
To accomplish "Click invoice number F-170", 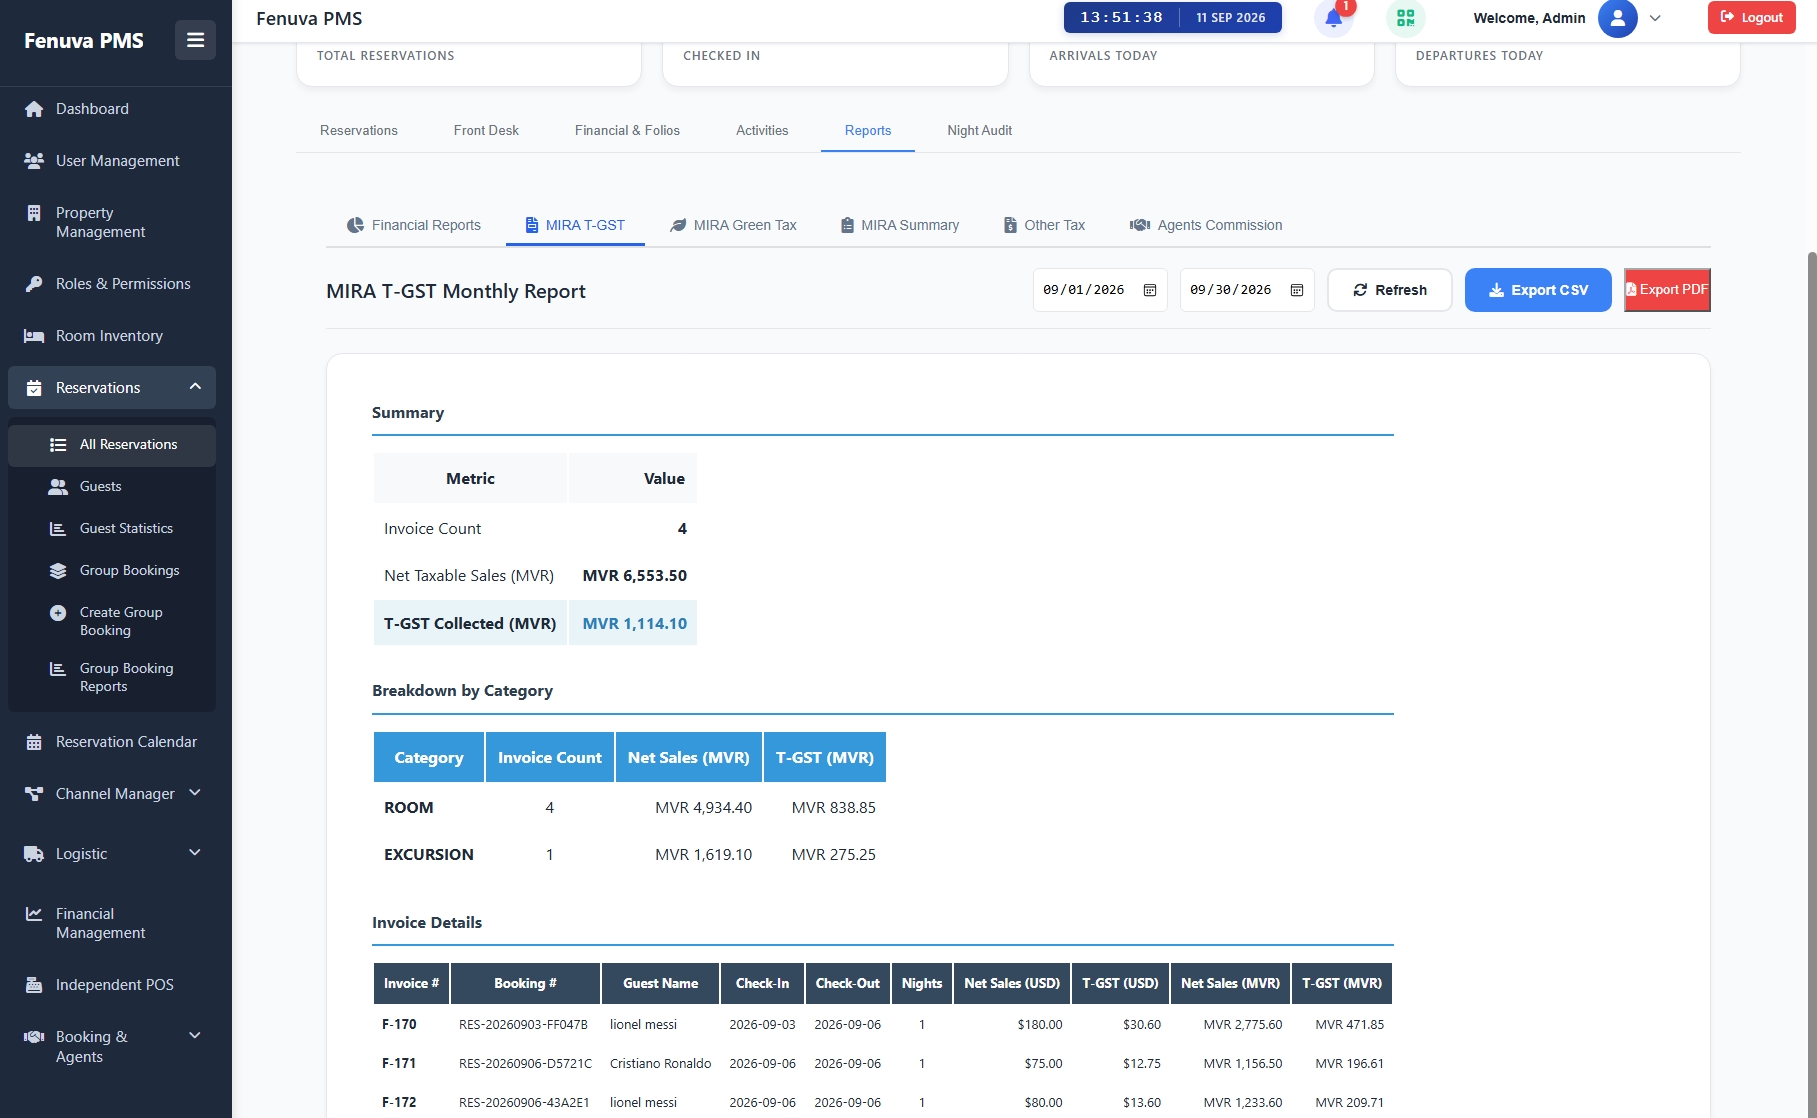I will [x=399, y=1025].
